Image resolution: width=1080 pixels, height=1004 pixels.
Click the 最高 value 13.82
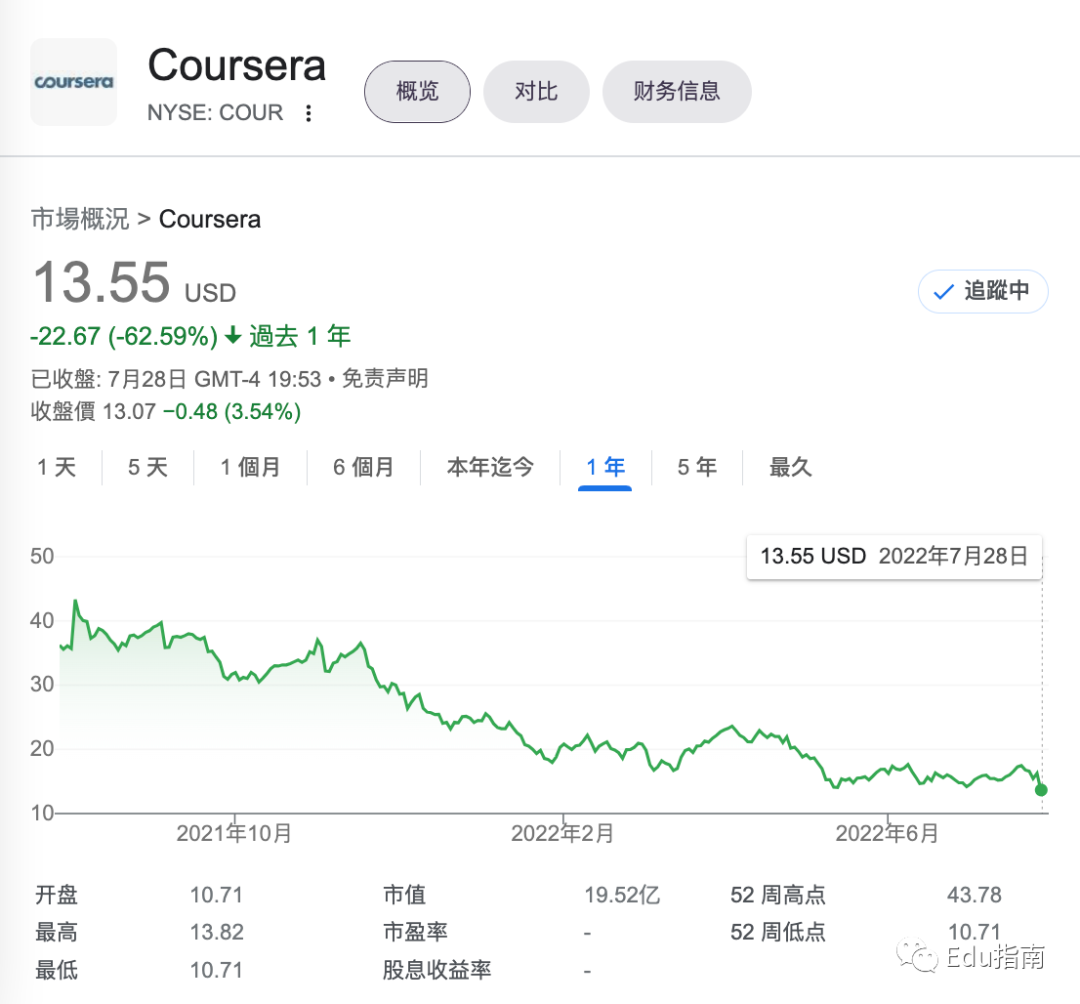click(x=217, y=932)
